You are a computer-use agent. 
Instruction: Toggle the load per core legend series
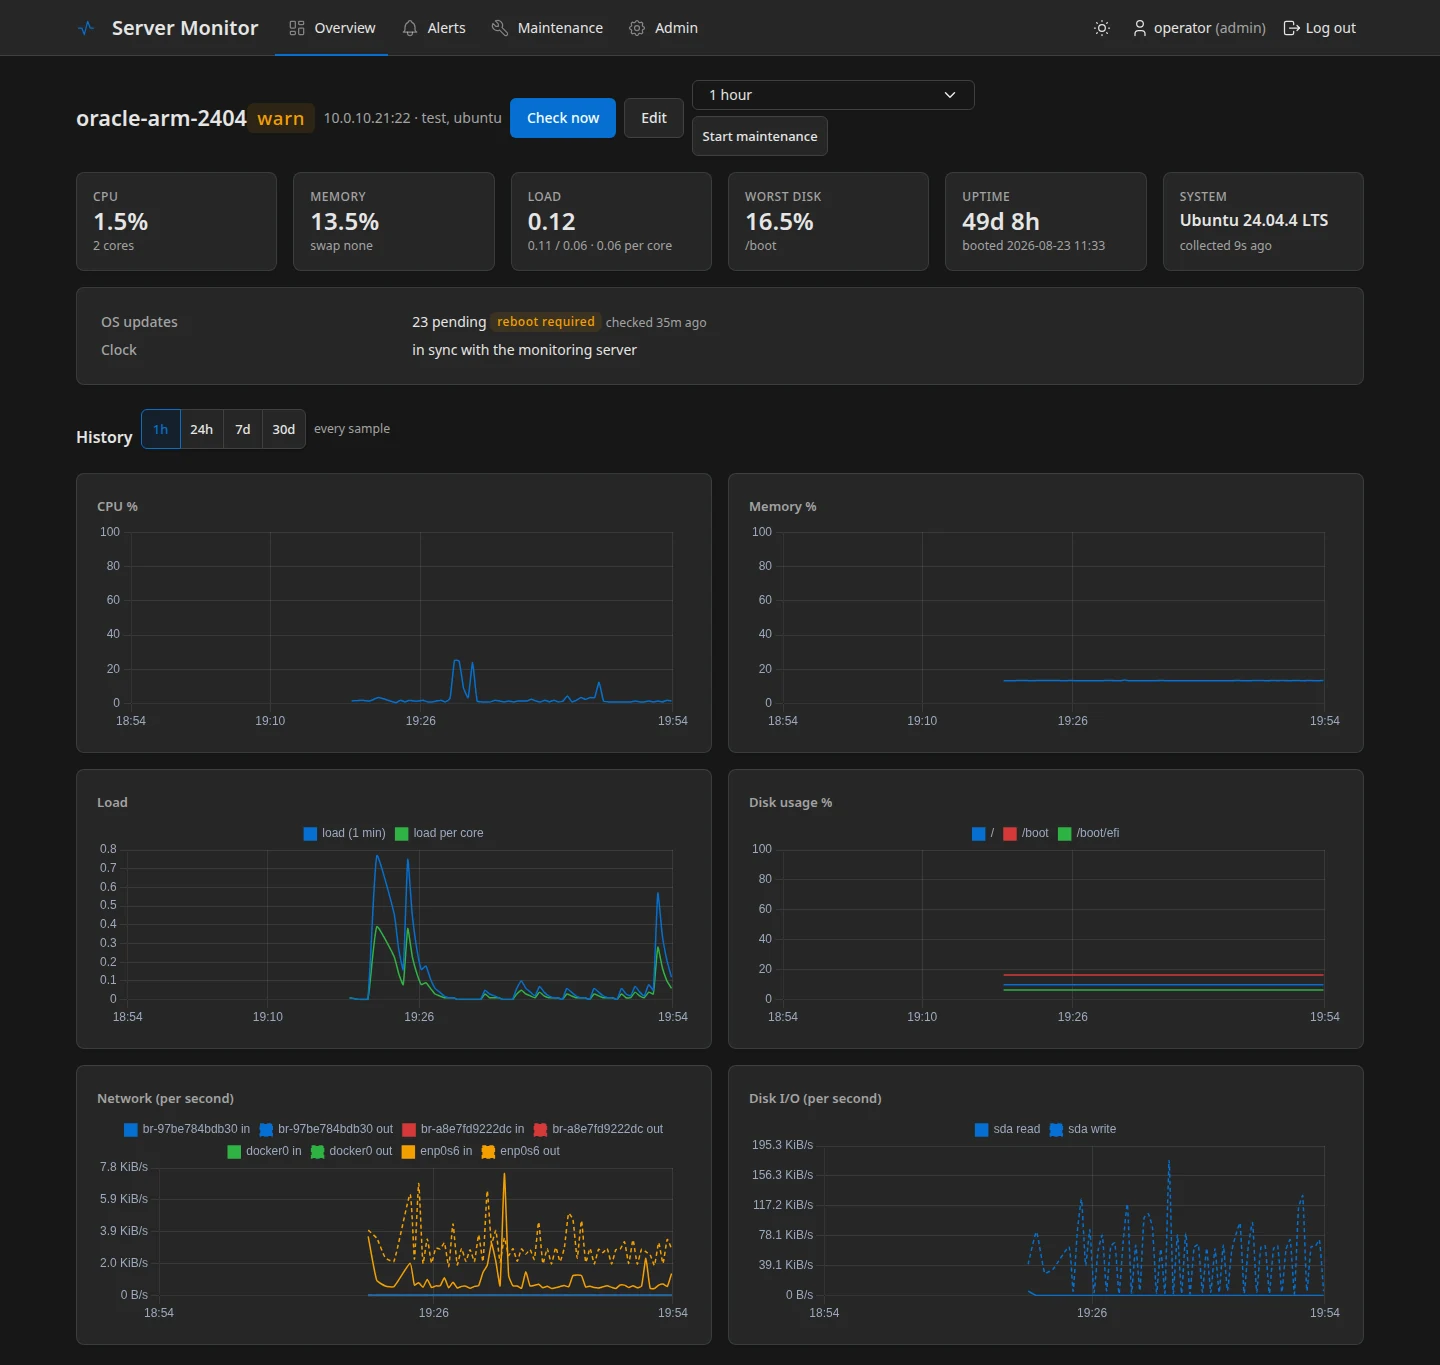click(439, 833)
